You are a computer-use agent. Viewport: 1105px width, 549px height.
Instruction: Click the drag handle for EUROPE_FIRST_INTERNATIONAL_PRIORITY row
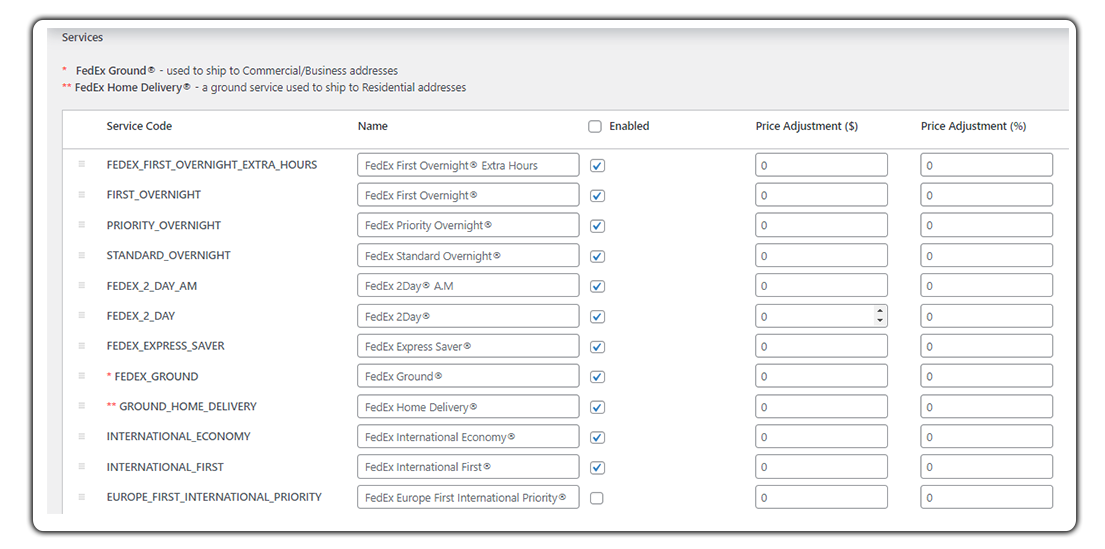coord(82,497)
